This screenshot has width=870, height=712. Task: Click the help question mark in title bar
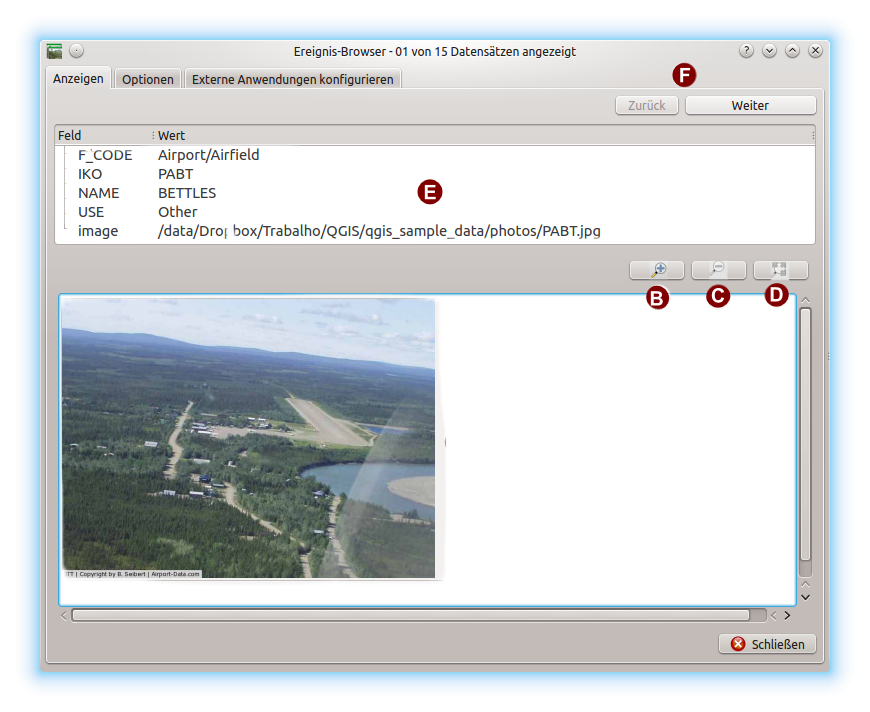click(746, 51)
